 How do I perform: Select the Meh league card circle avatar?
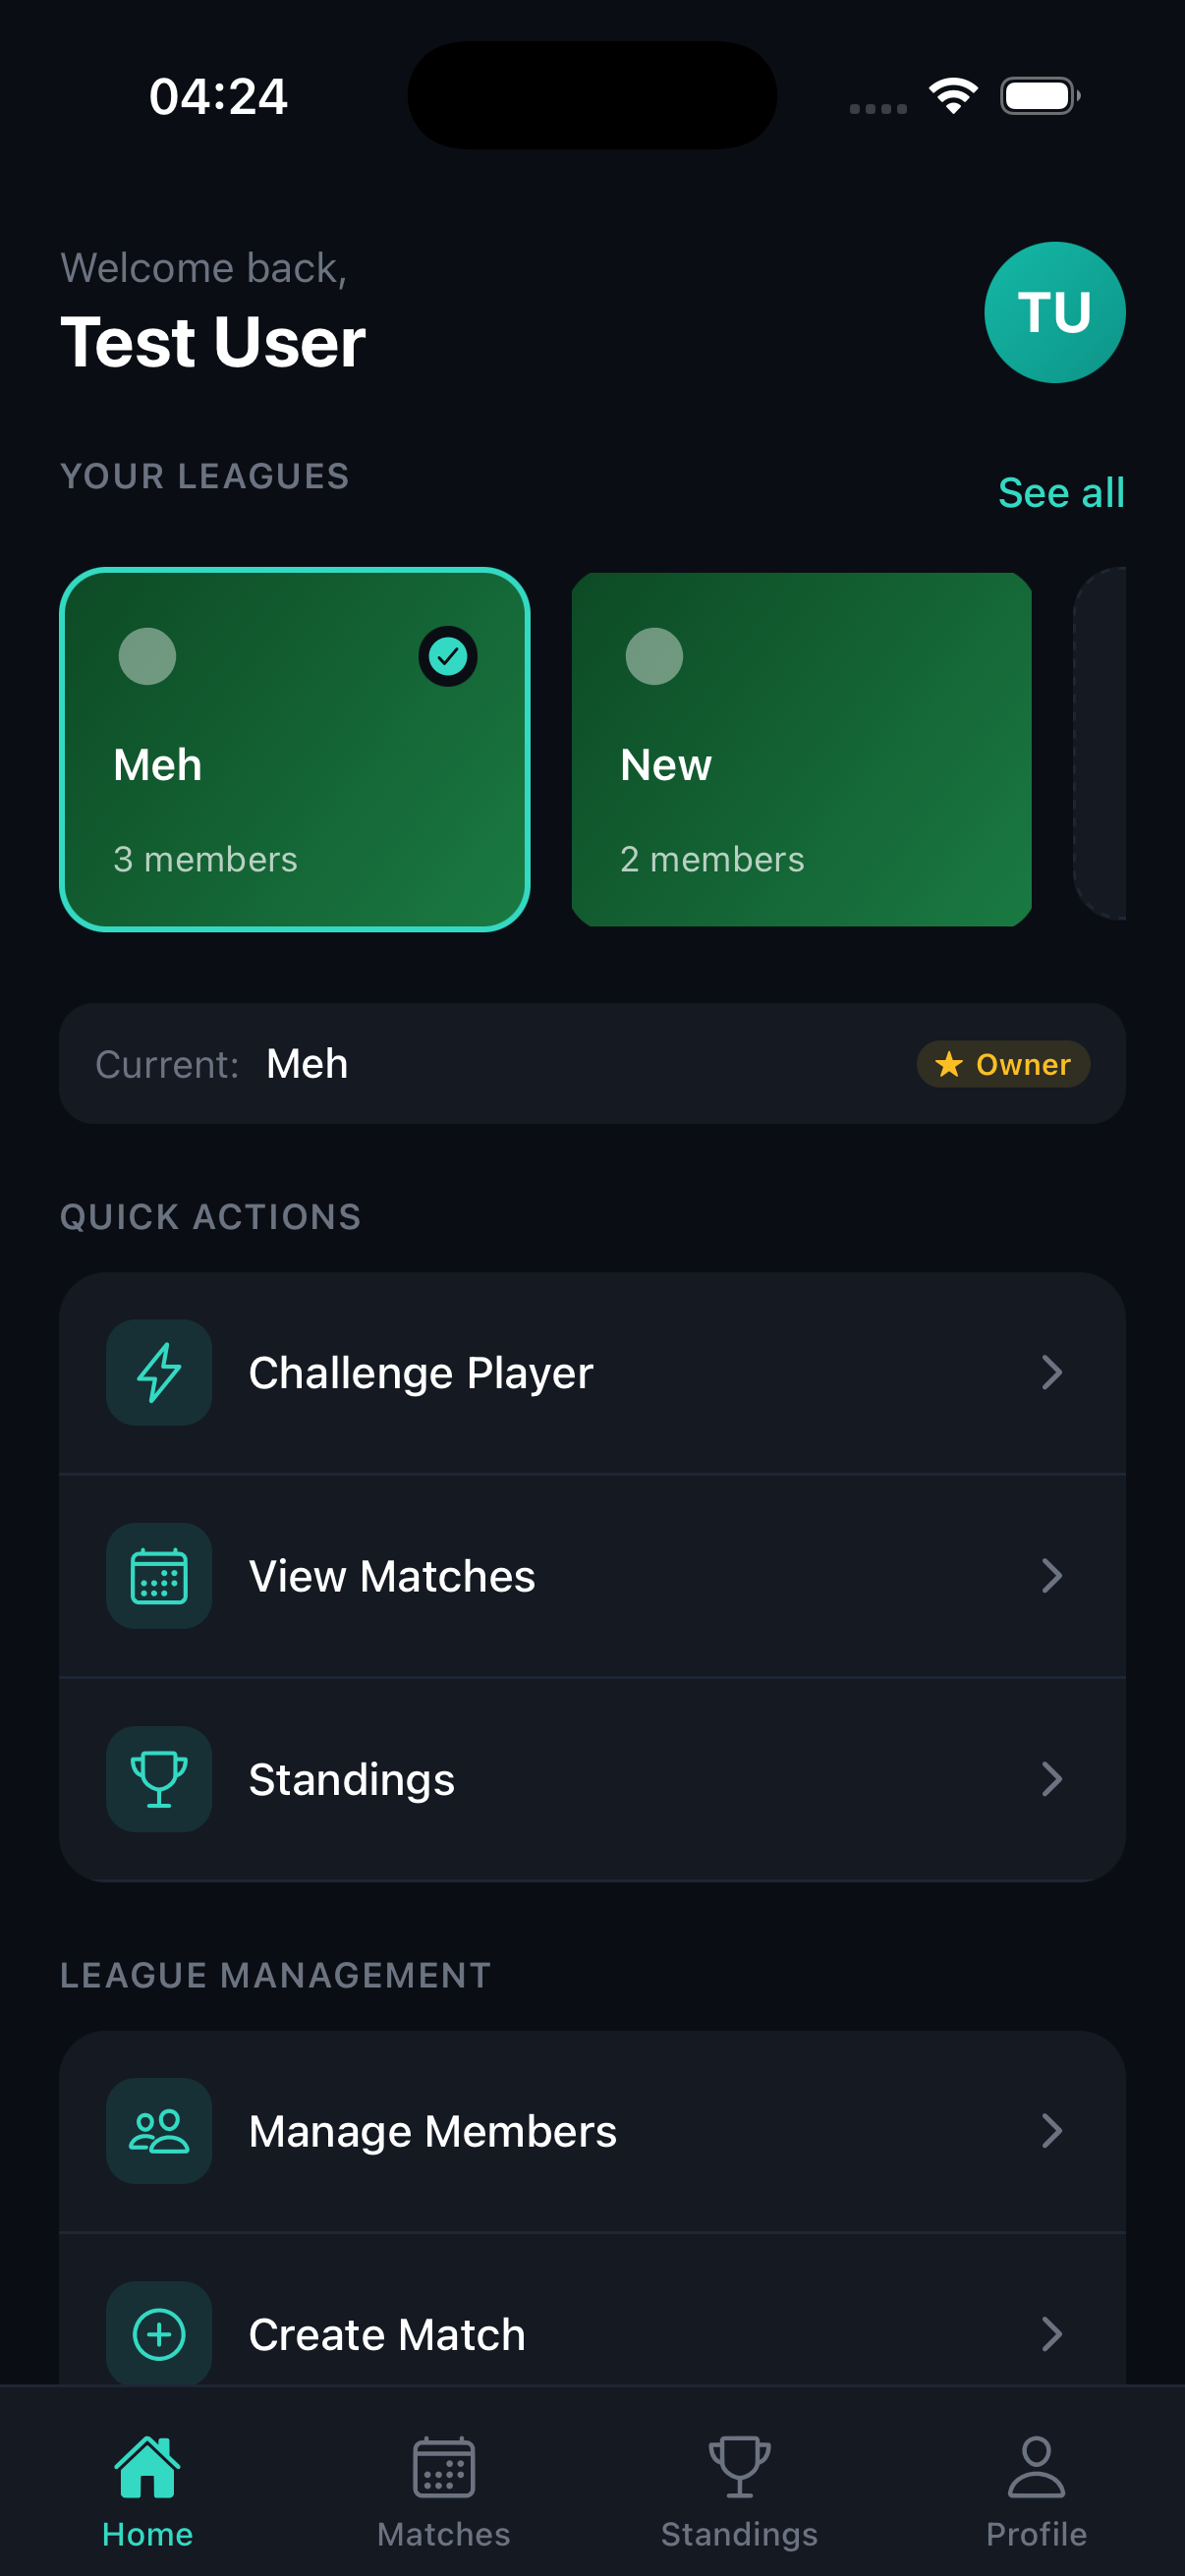point(147,656)
